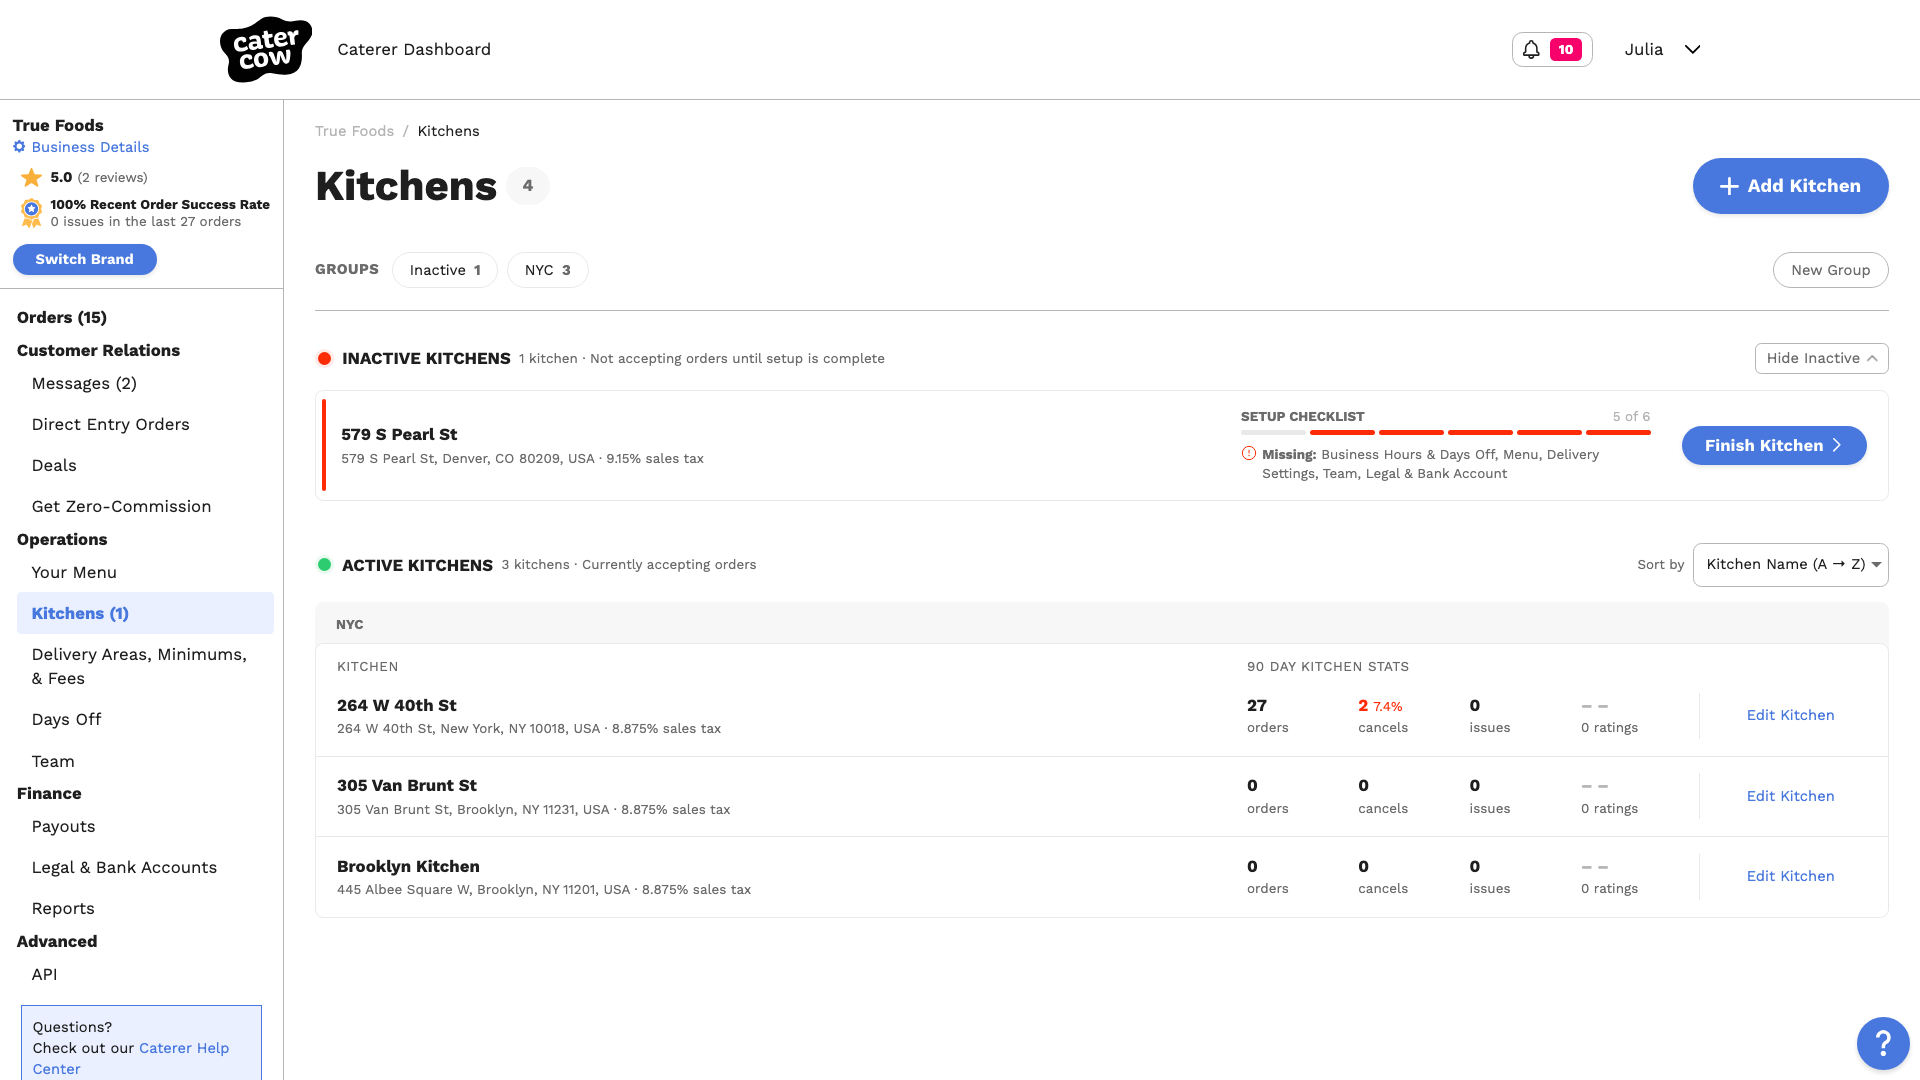Viewport: 1920px width, 1080px height.
Task: Open Get Zero-Commission page
Action: pyautogui.click(x=121, y=507)
